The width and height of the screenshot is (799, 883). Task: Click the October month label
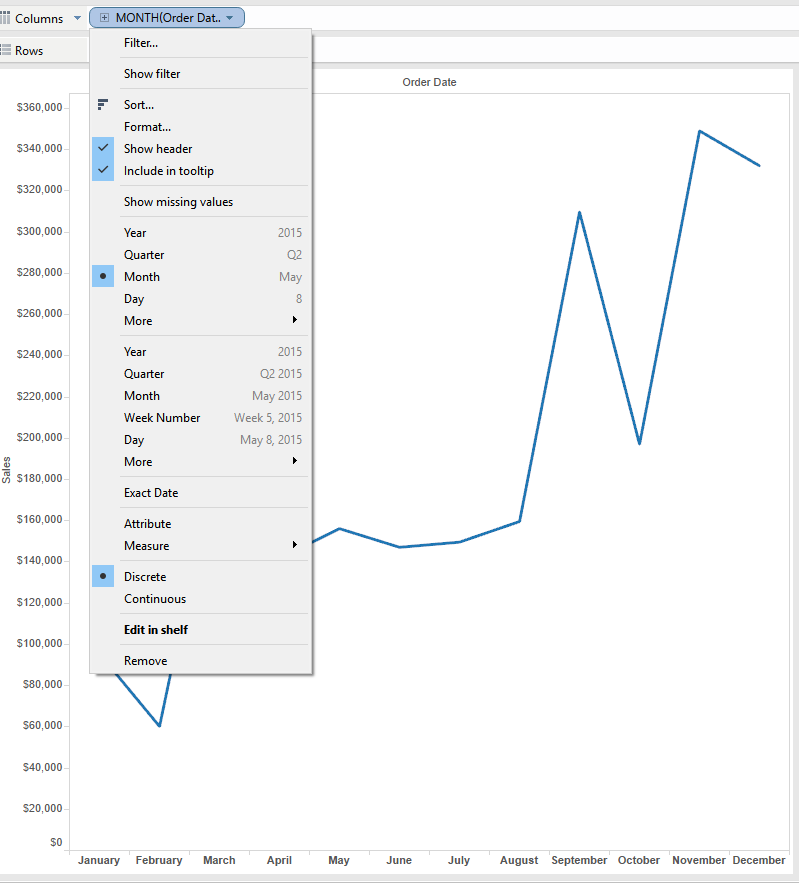pyautogui.click(x=639, y=860)
